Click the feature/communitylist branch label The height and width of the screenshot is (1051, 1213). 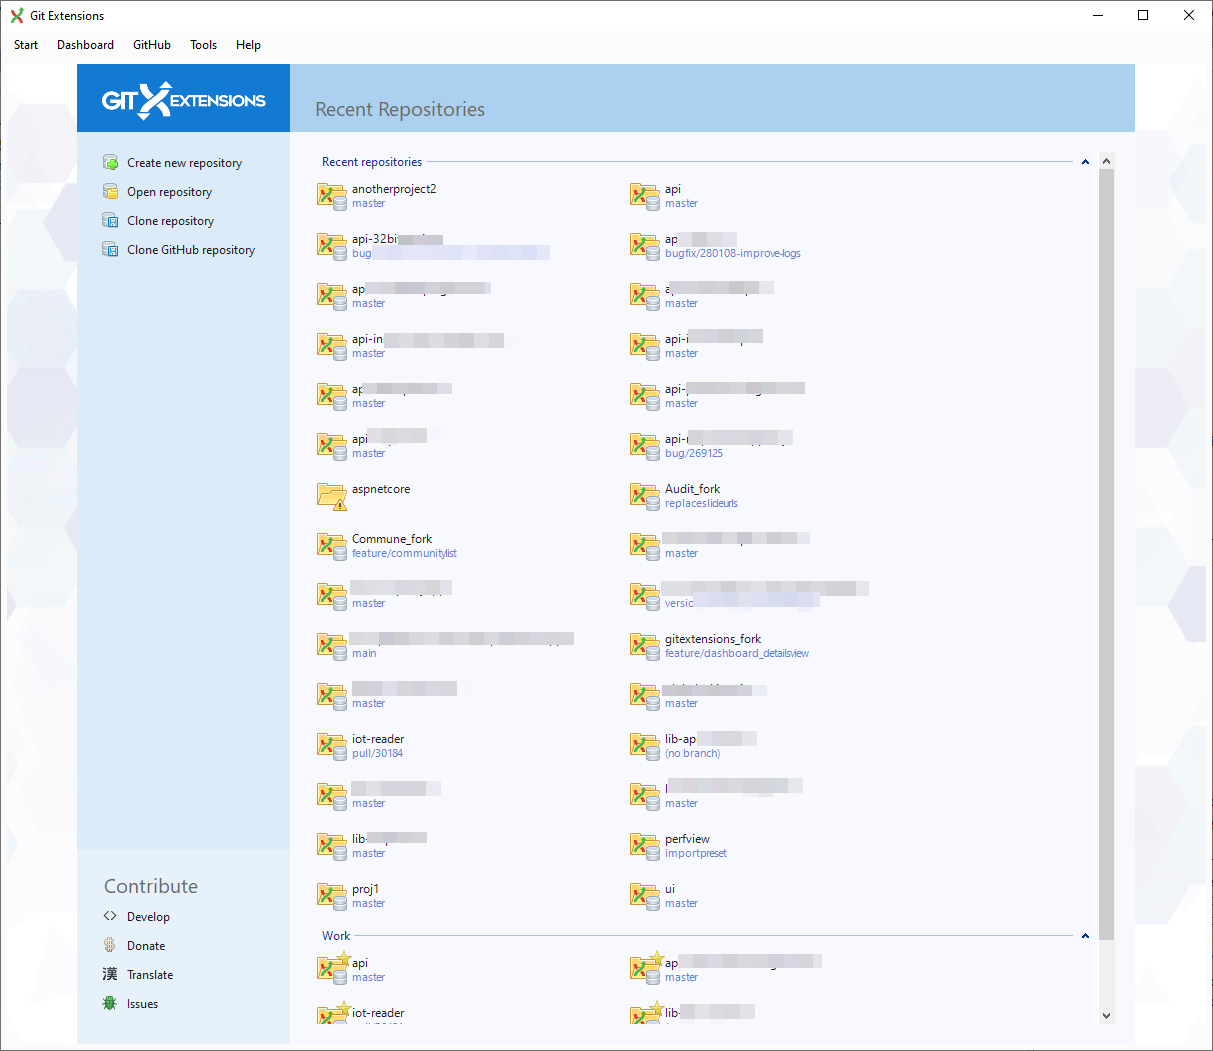(x=404, y=553)
